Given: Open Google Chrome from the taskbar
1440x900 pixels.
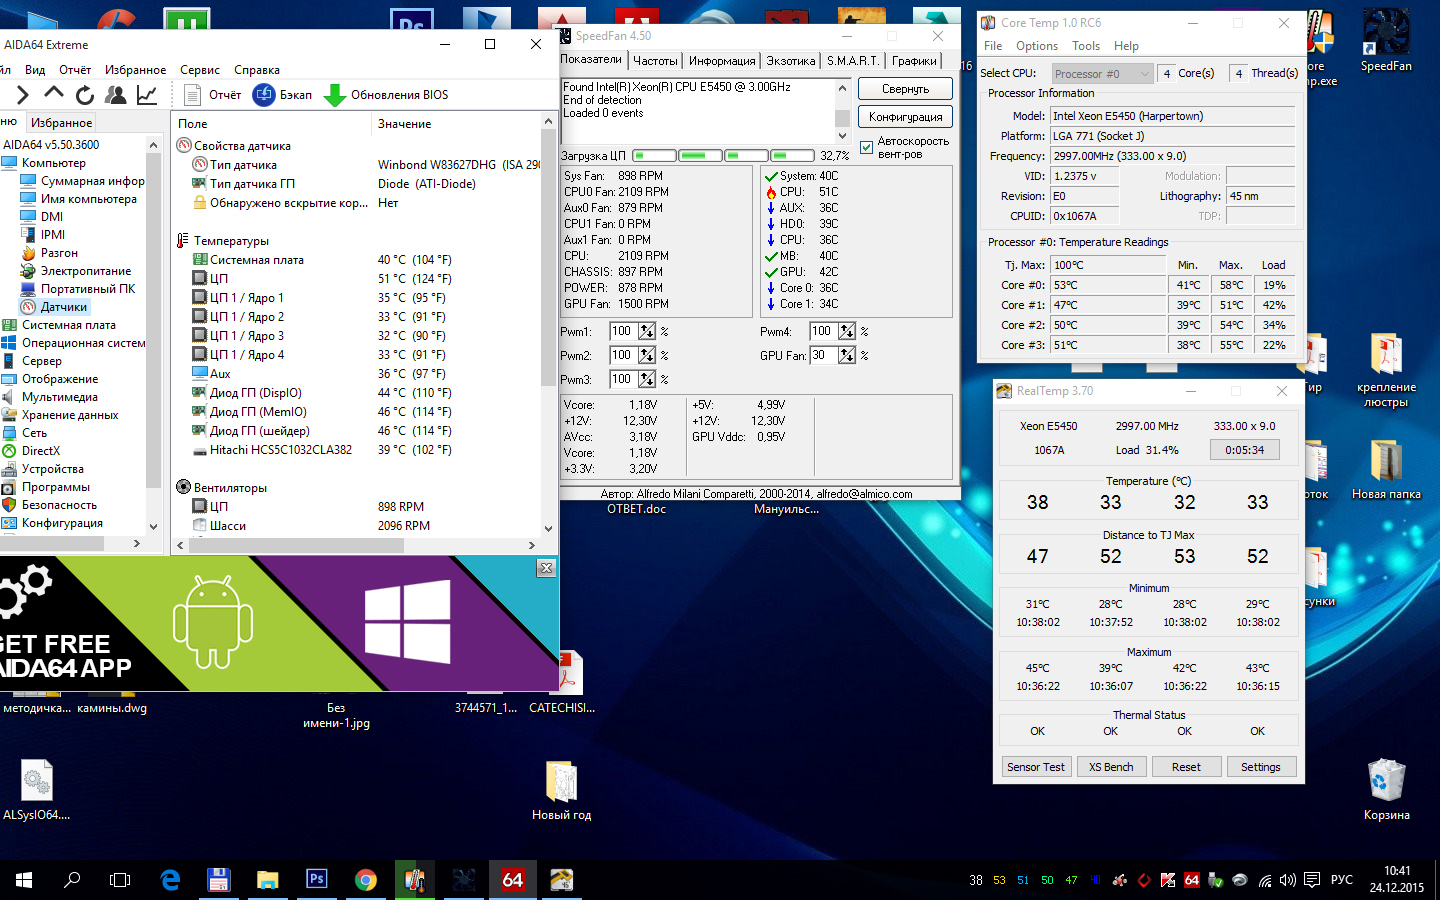Looking at the screenshot, I should click(x=366, y=880).
